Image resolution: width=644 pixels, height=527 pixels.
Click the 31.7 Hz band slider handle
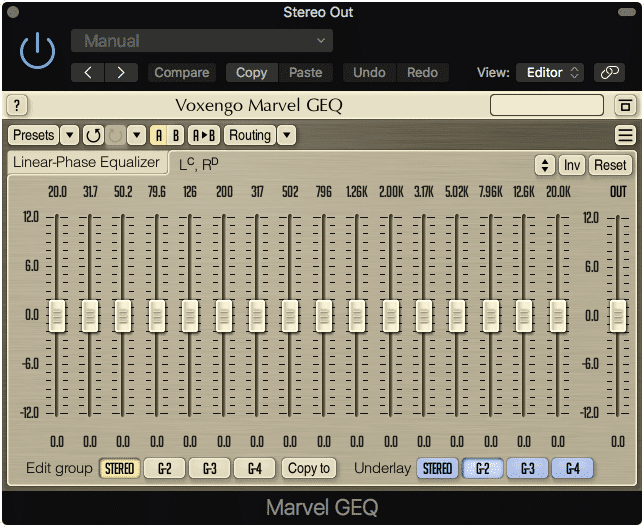90,315
